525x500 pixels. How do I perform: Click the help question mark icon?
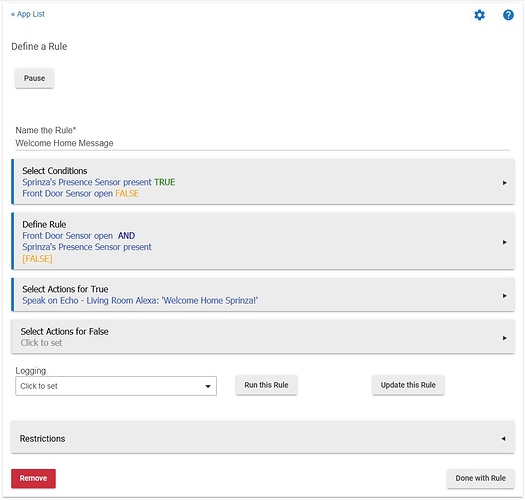pos(508,15)
